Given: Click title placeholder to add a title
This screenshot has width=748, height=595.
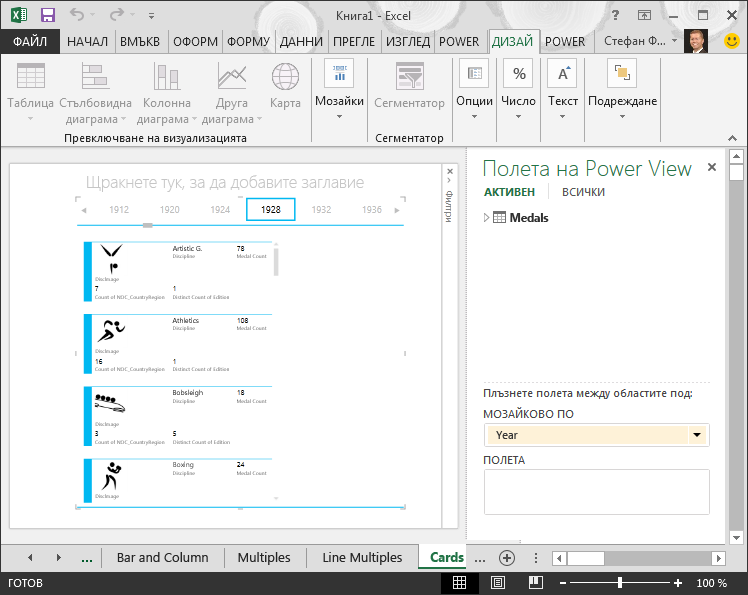Looking at the screenshot, I should tap(225, 182).
